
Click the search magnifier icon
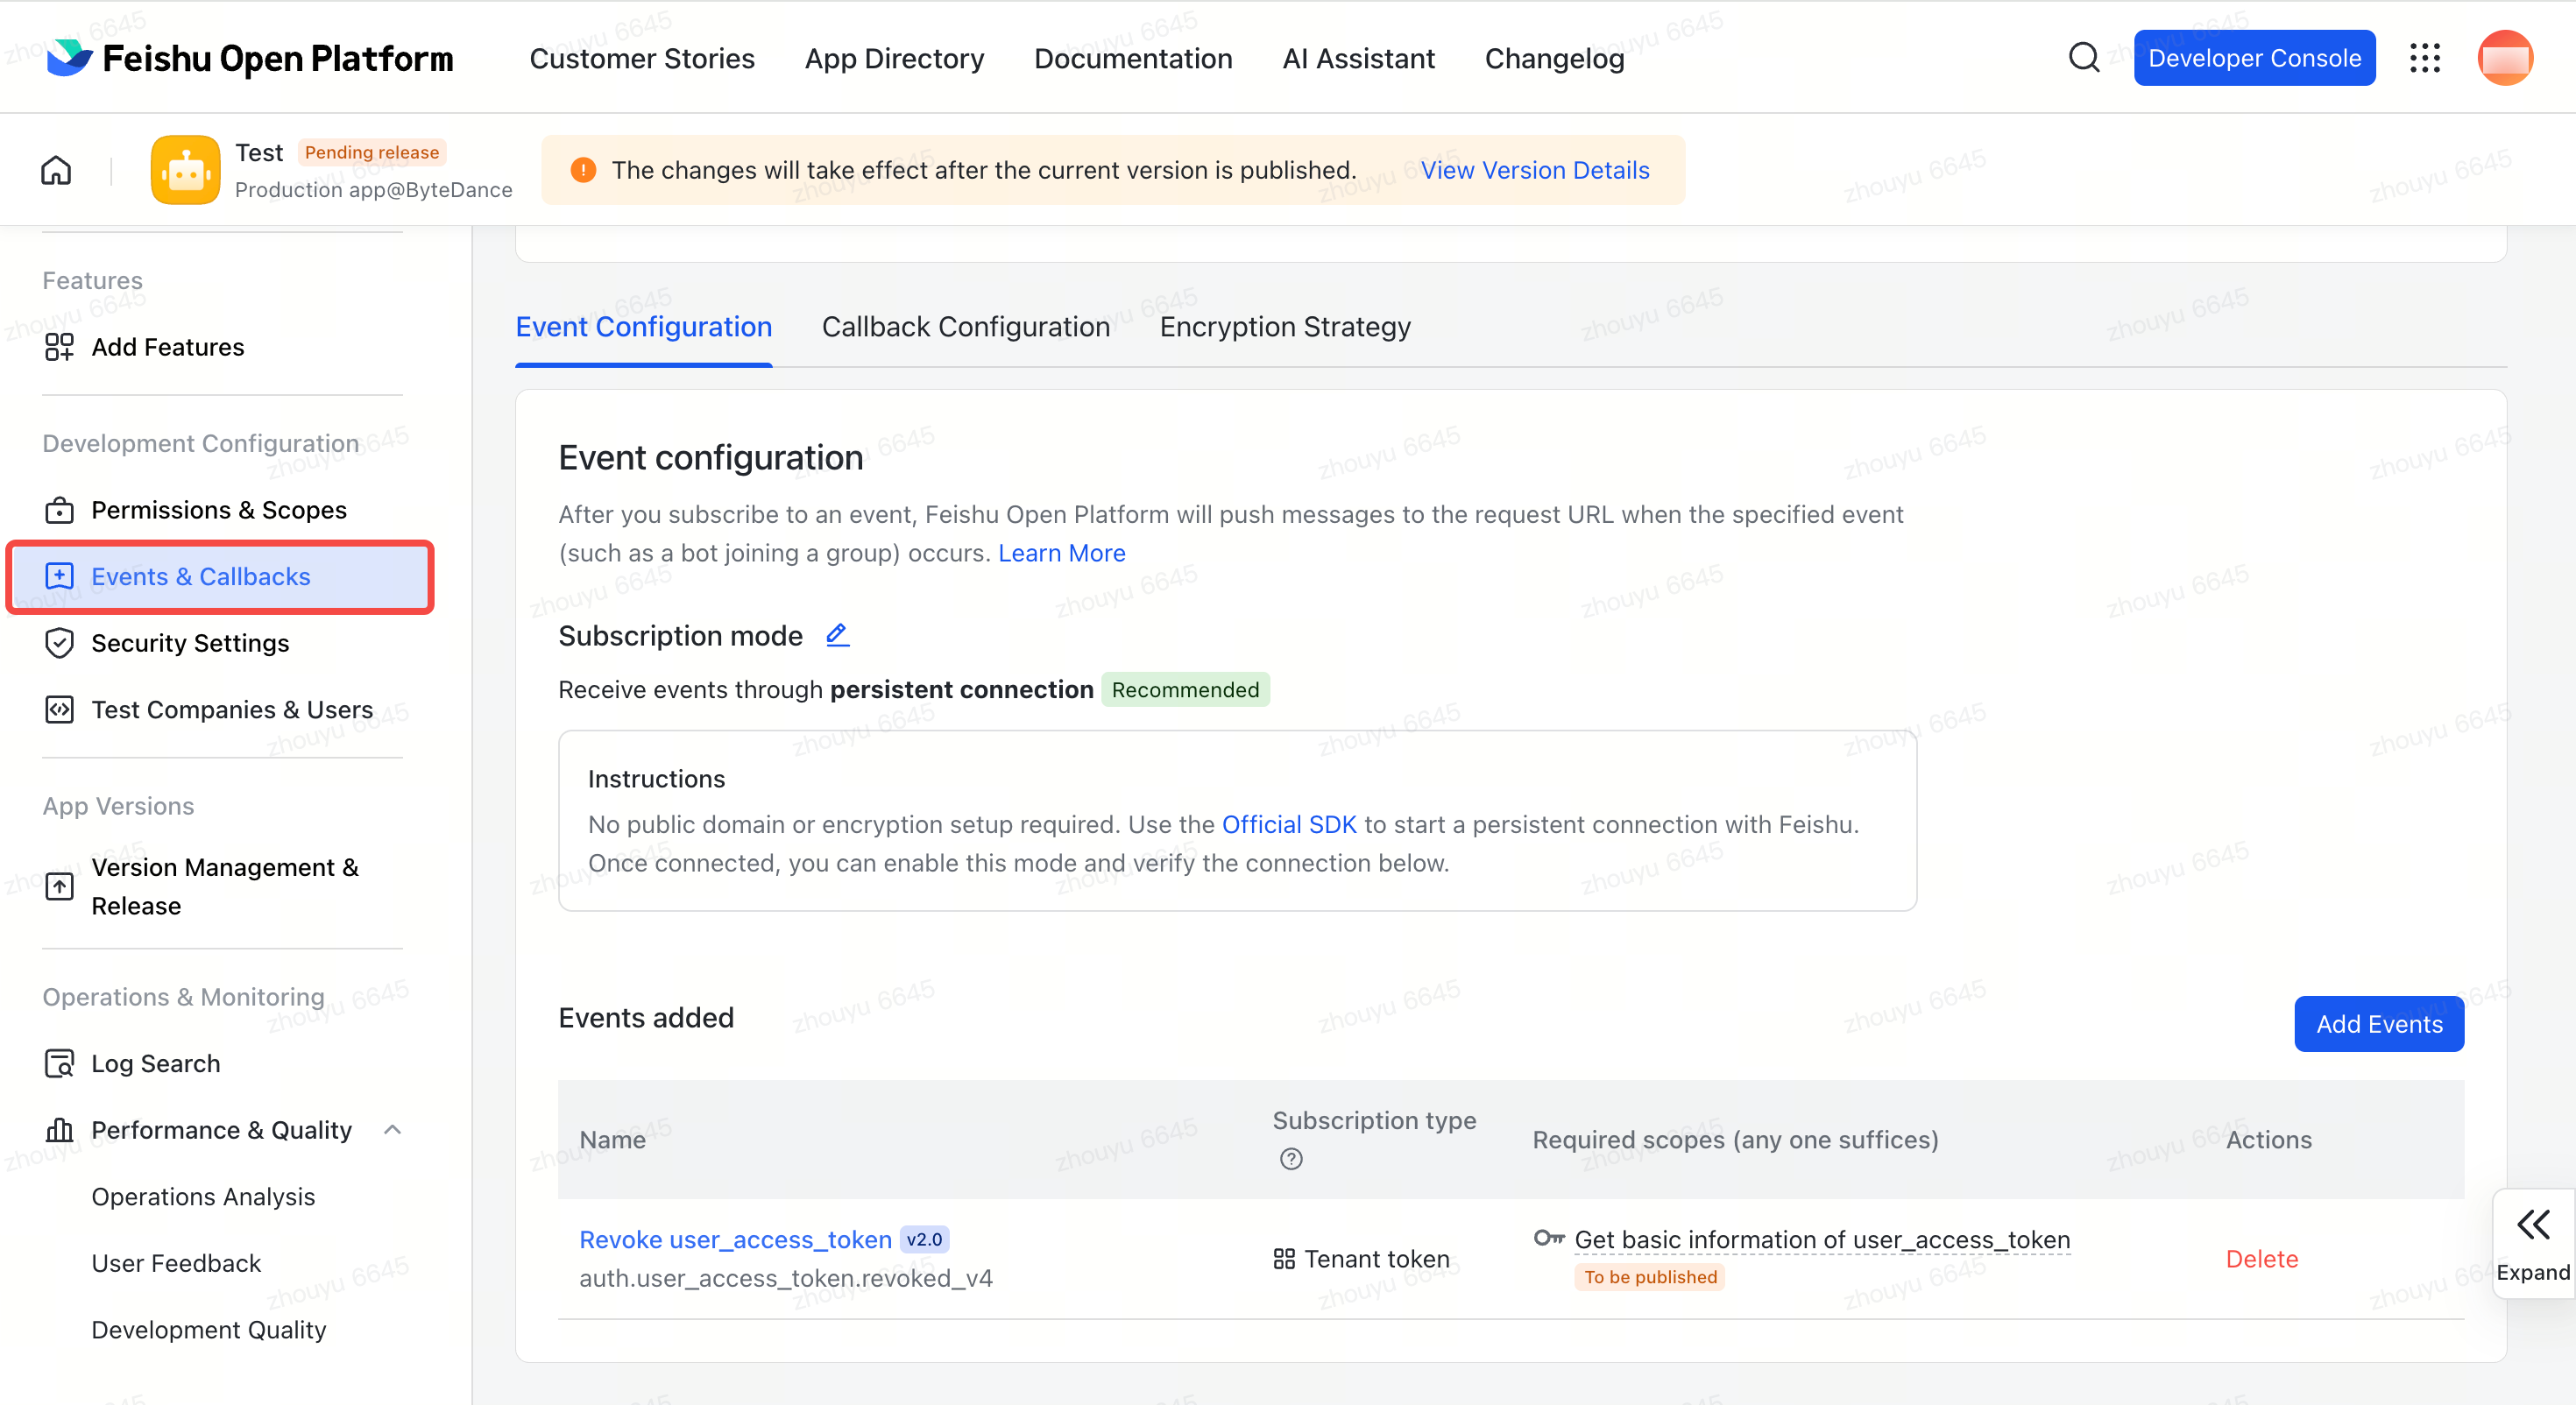pos(2083,58)
